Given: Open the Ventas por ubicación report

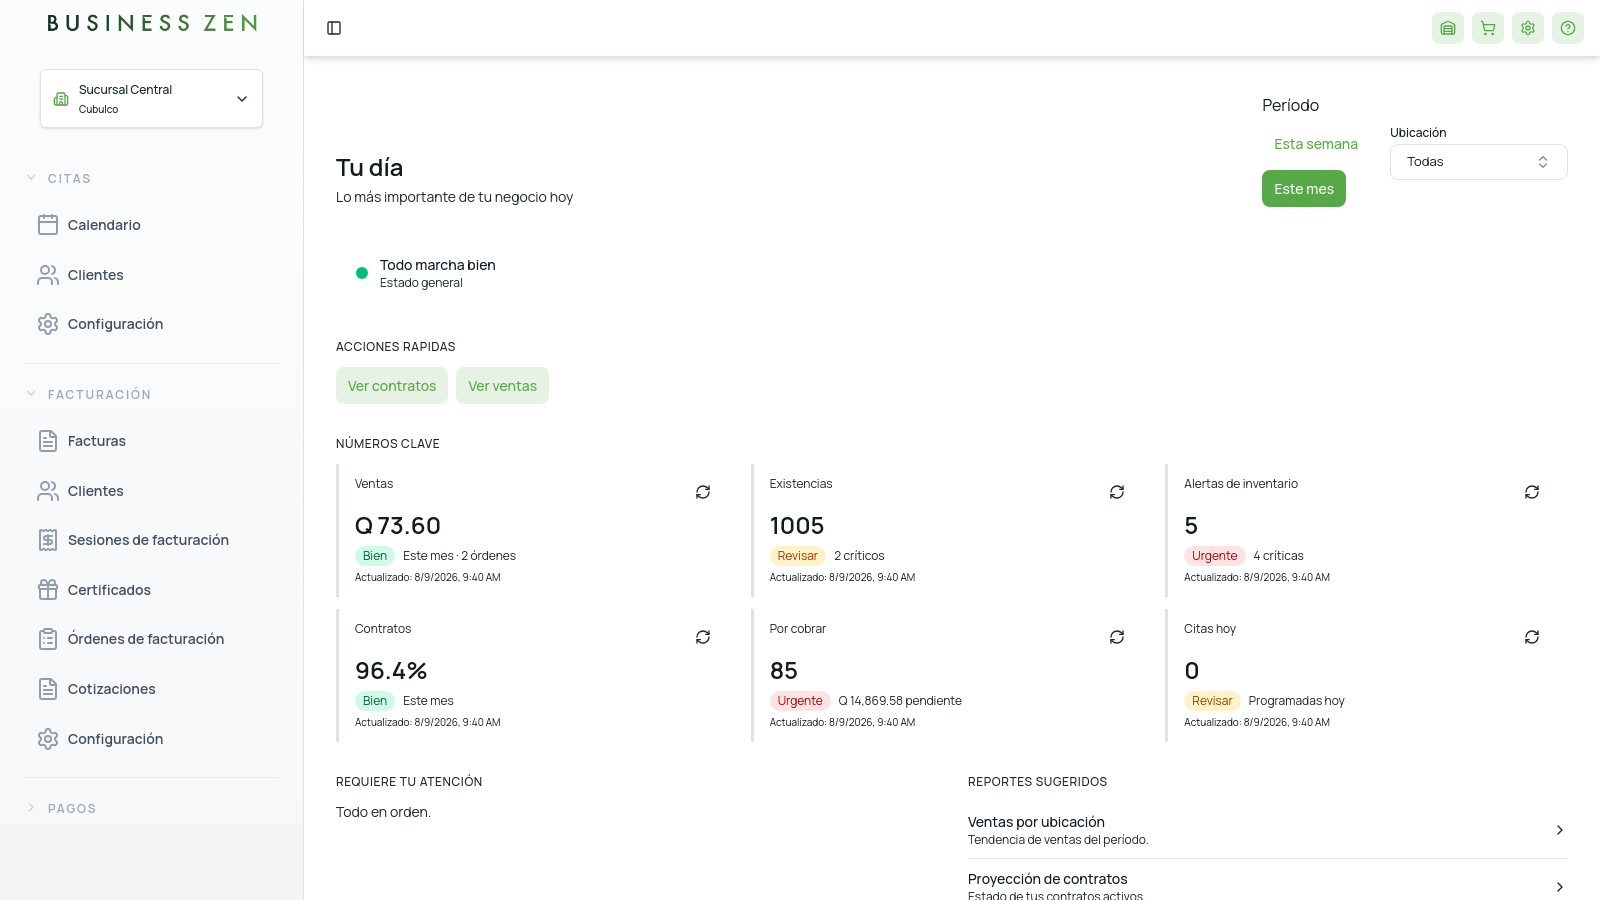Looking at the screenshot, I should tap(1267, 830).
